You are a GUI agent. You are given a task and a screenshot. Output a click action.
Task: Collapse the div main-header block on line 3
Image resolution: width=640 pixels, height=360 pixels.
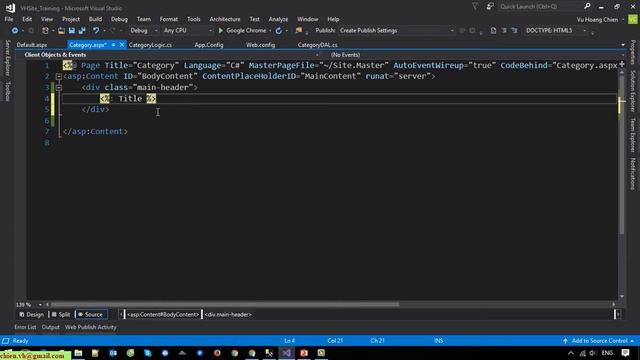[x=59, y=87]
